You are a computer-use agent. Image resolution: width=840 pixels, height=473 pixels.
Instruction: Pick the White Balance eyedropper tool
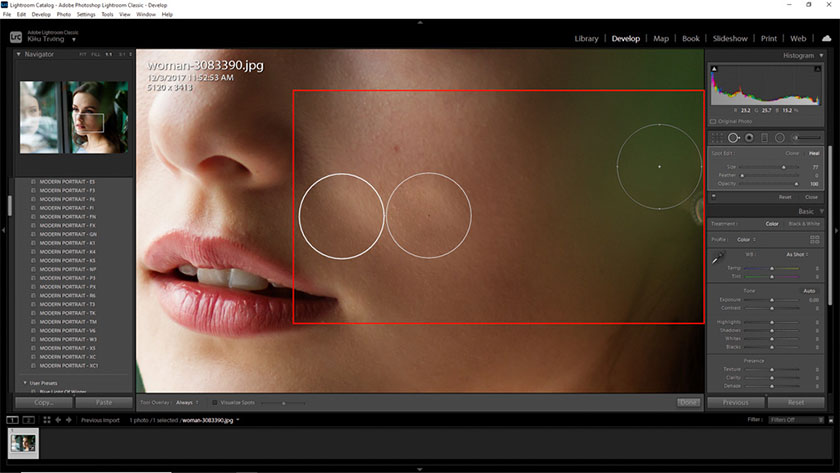pos(718,257)
